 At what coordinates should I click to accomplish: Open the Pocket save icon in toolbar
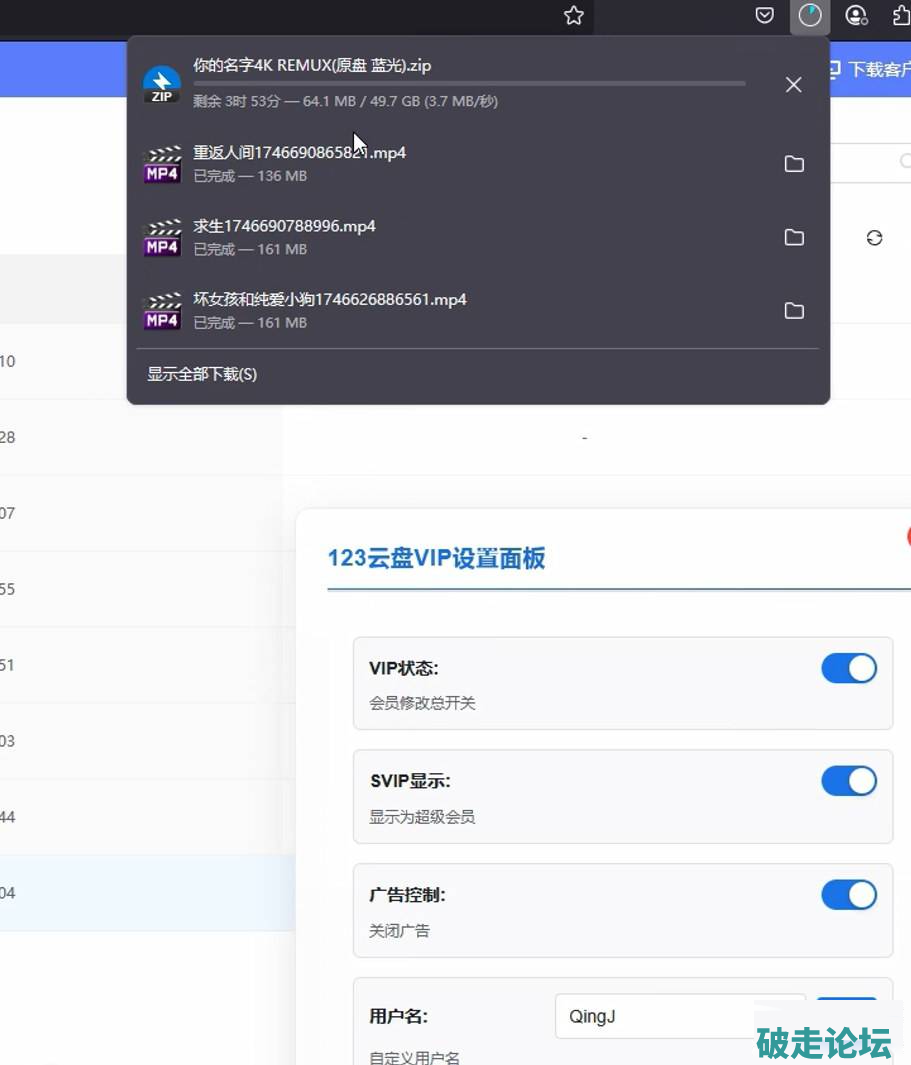tap(764, 16)
